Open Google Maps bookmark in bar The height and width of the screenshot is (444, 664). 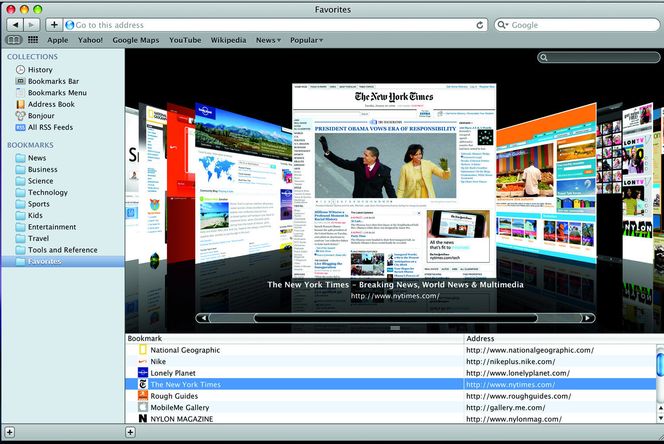tap(136, 40)
